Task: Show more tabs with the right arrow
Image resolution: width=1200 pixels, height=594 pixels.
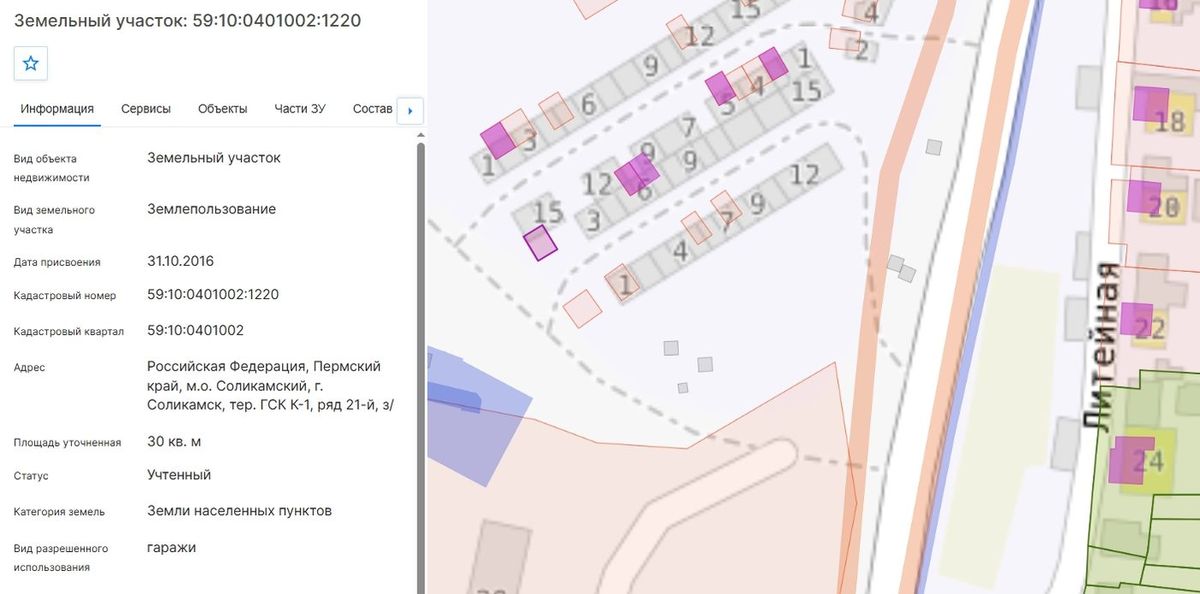Action: click(x=410, y=110)
